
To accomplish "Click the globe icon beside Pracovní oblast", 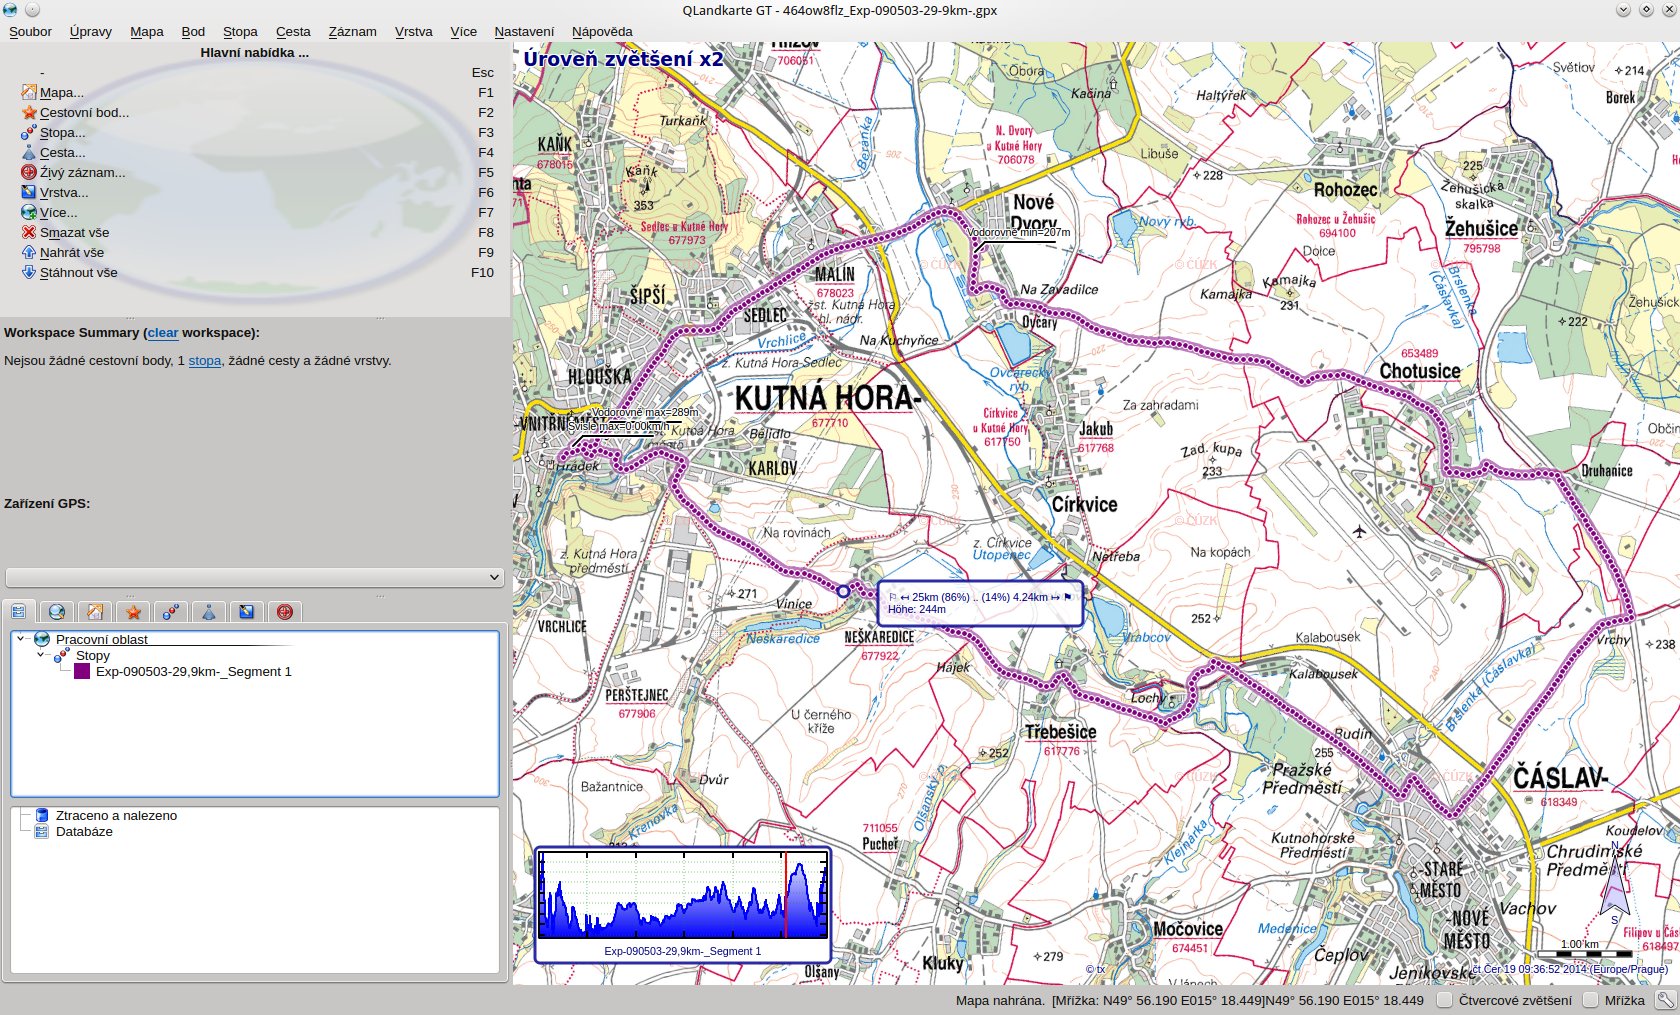I will 42,639.
